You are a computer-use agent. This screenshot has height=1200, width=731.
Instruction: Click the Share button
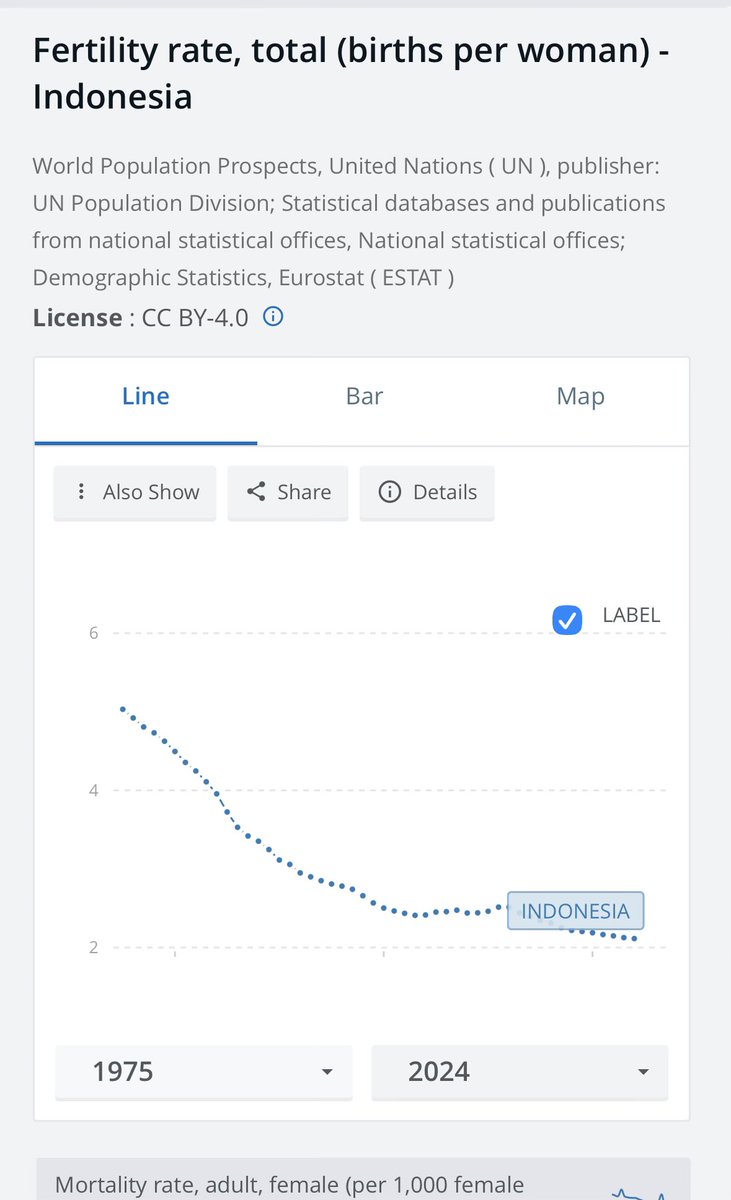(x=288, y=492)
